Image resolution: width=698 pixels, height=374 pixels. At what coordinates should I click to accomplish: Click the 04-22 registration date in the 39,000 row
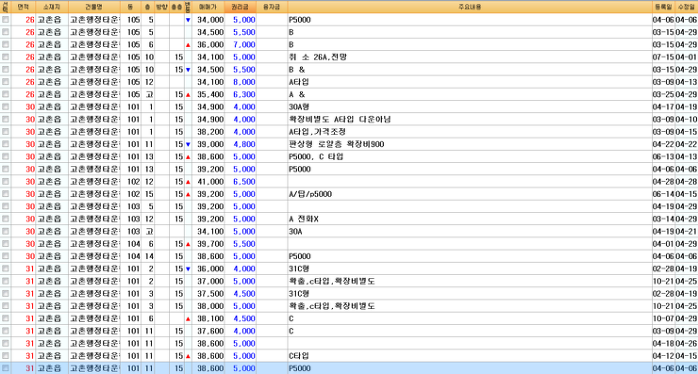point(663,144)
